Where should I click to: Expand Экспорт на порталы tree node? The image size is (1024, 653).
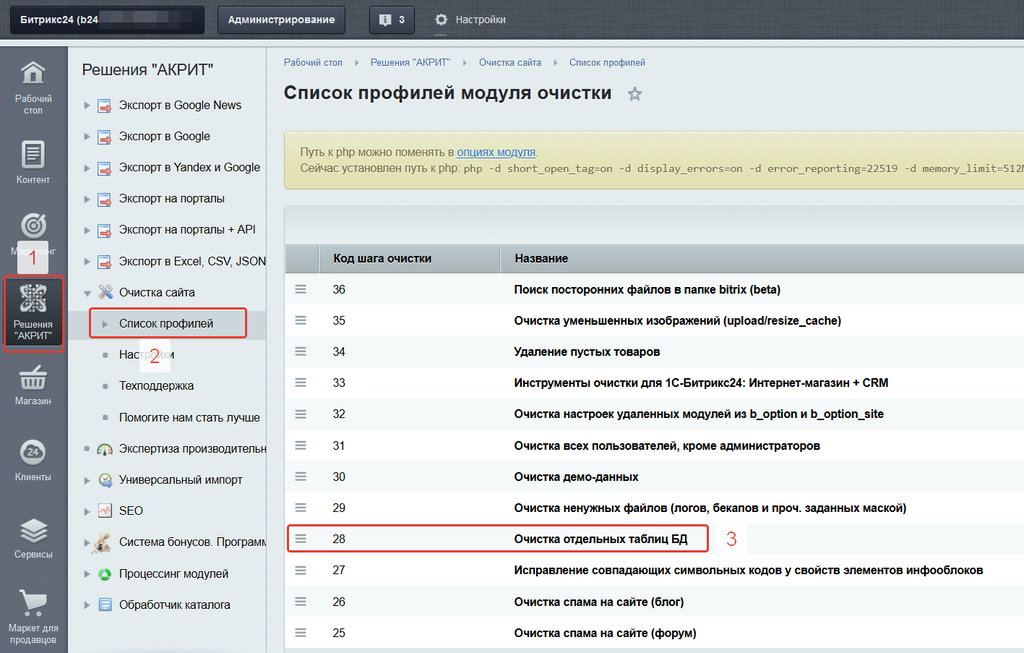[x=87, y=199]
